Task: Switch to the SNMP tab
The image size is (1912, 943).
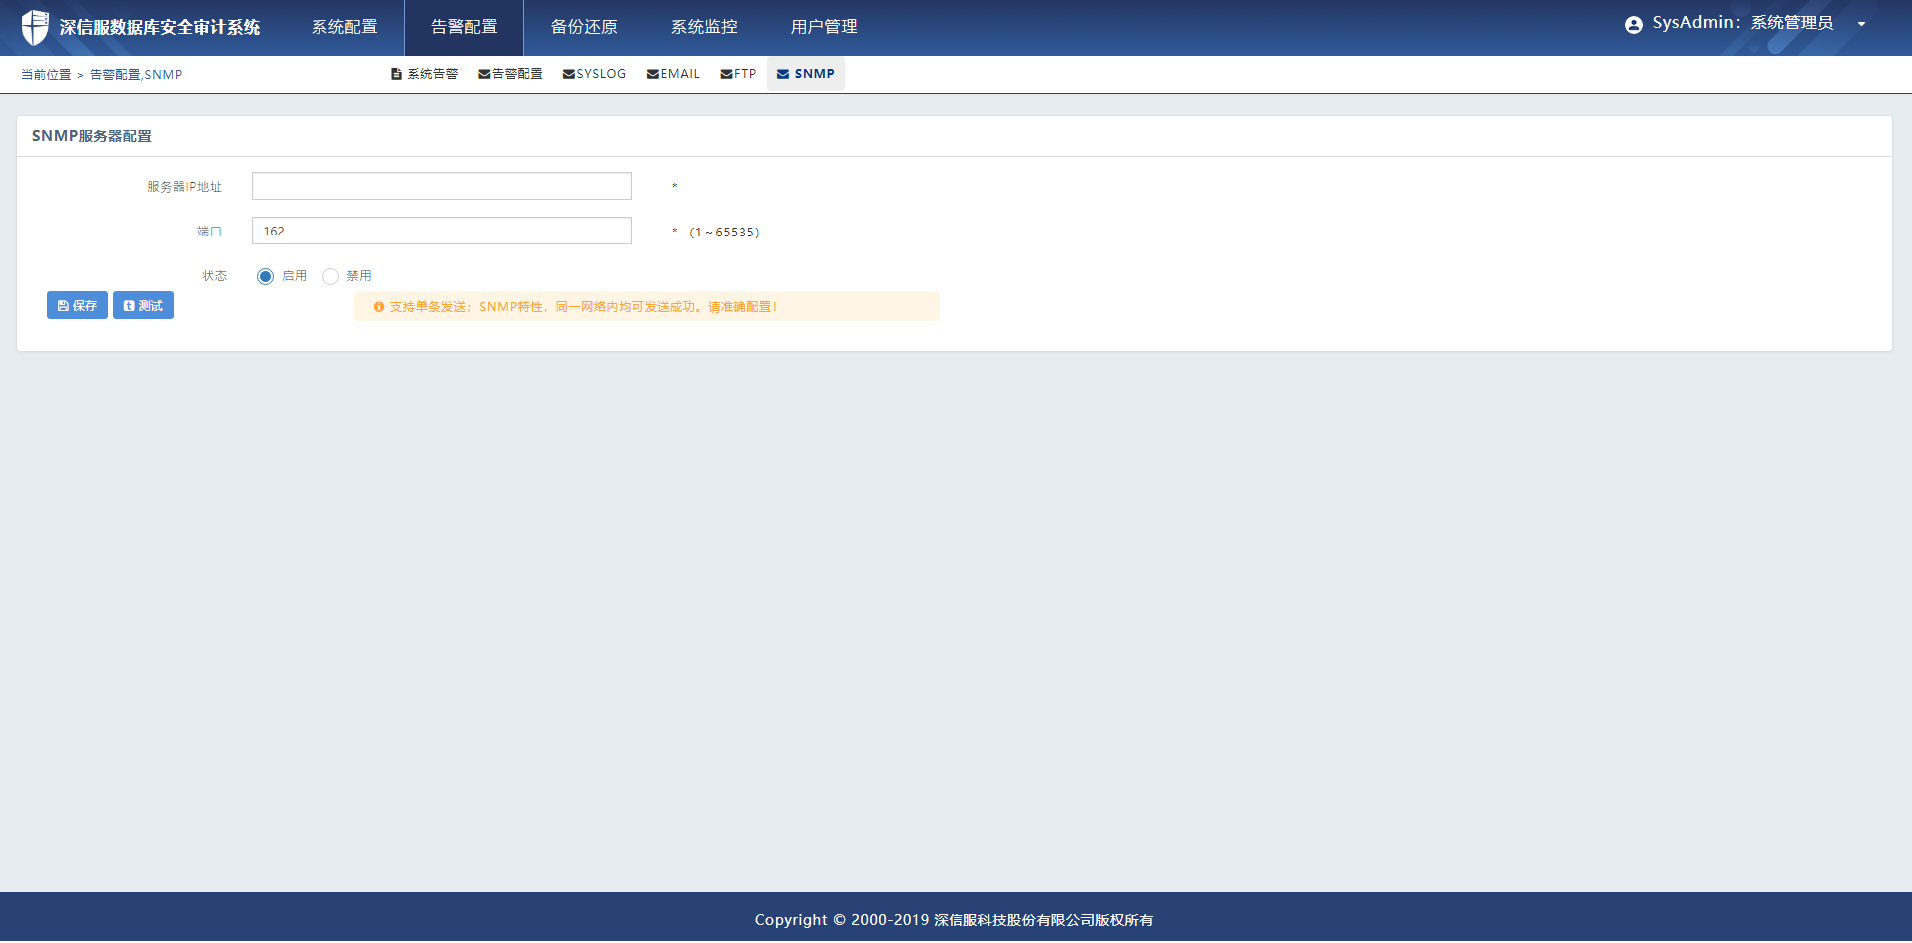Action: 806,74
